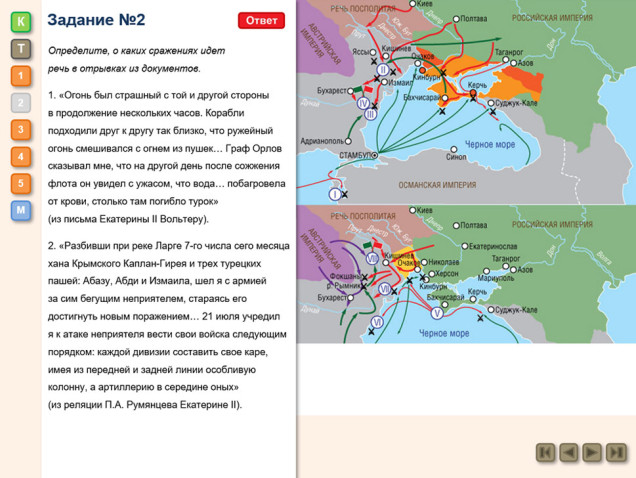This screenshot has height=478, width=636.
Task: Go to previous page arrow button
Action: coord(569,452)
